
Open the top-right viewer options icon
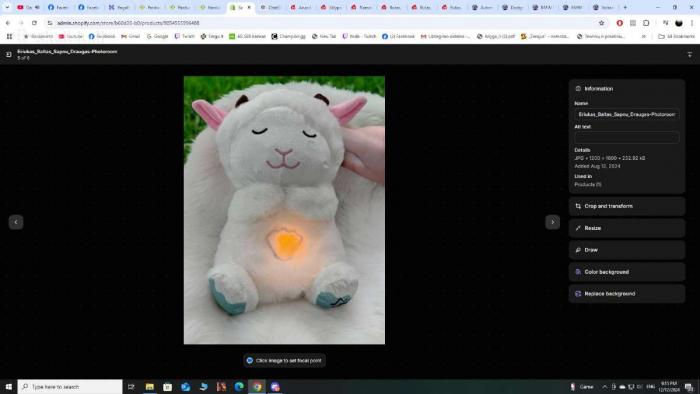pos(690,54)
